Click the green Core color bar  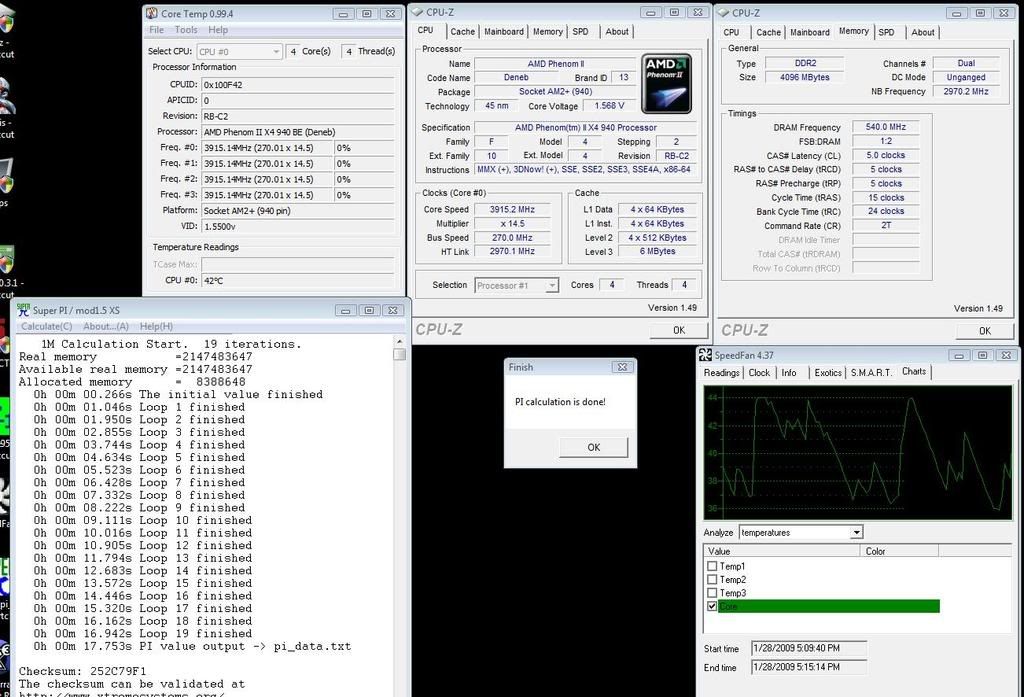829,606
